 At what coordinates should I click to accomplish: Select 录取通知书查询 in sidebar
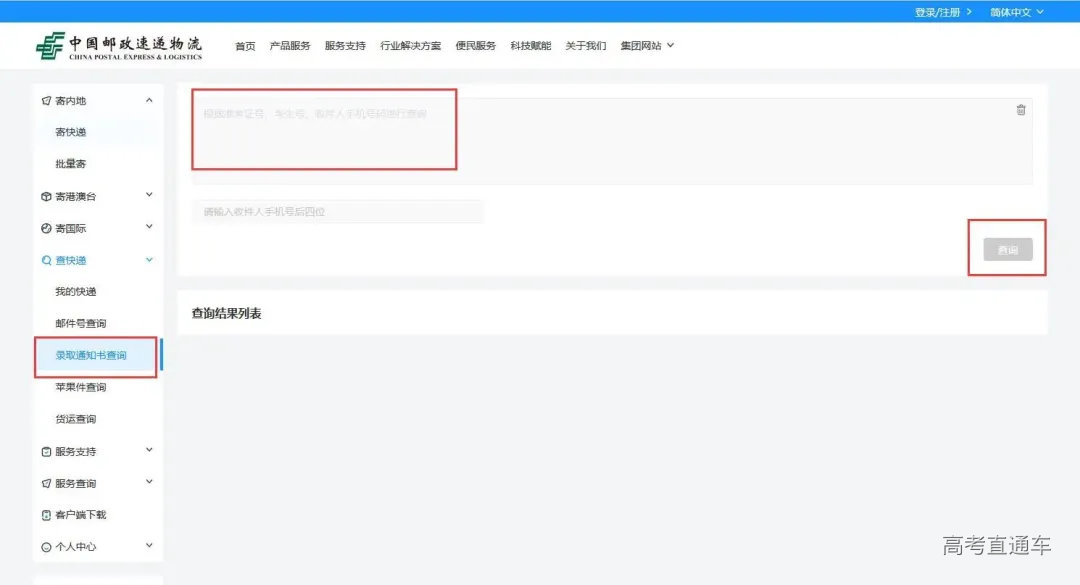[x=91, y=356]
